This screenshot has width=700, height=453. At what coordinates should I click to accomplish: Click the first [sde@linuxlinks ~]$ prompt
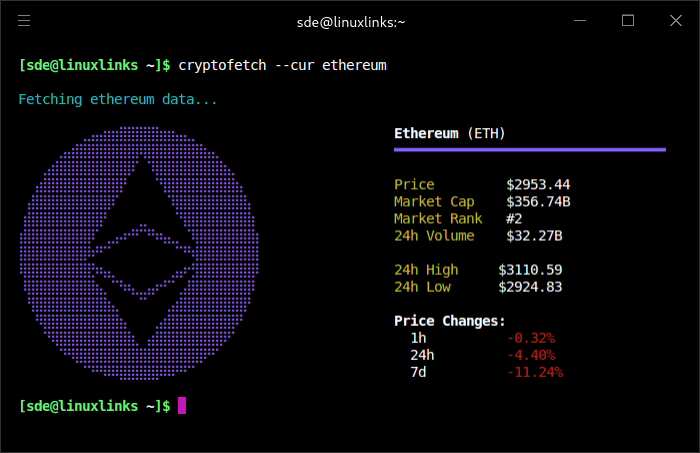coord(95,65)
